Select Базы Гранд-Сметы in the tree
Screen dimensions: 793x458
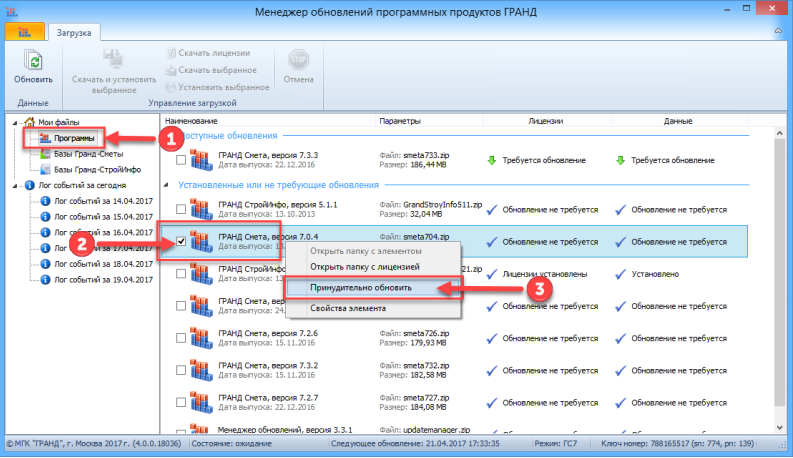pos(89,154)
